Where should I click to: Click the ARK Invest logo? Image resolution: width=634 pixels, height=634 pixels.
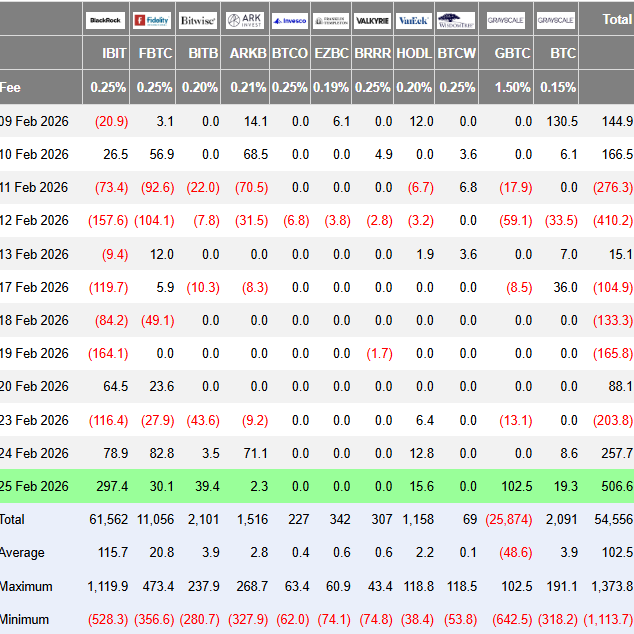coord(246,20)
